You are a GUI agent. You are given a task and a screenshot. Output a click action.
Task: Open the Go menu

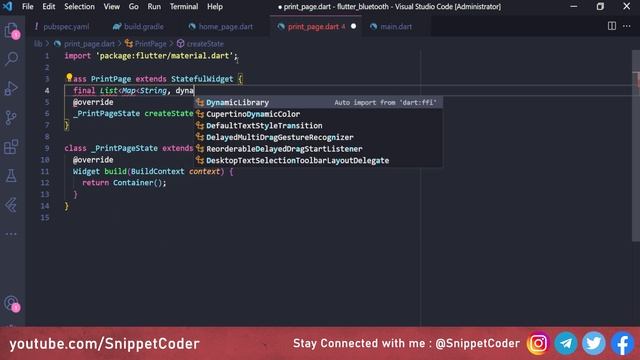pos(133,7)
